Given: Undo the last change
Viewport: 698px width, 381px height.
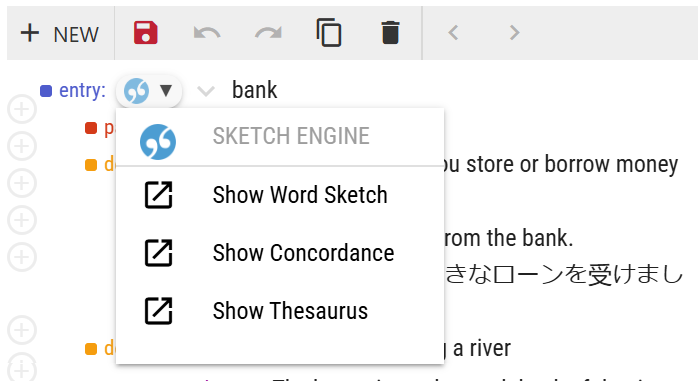Looking at the screenshot, I should (207, 33).
